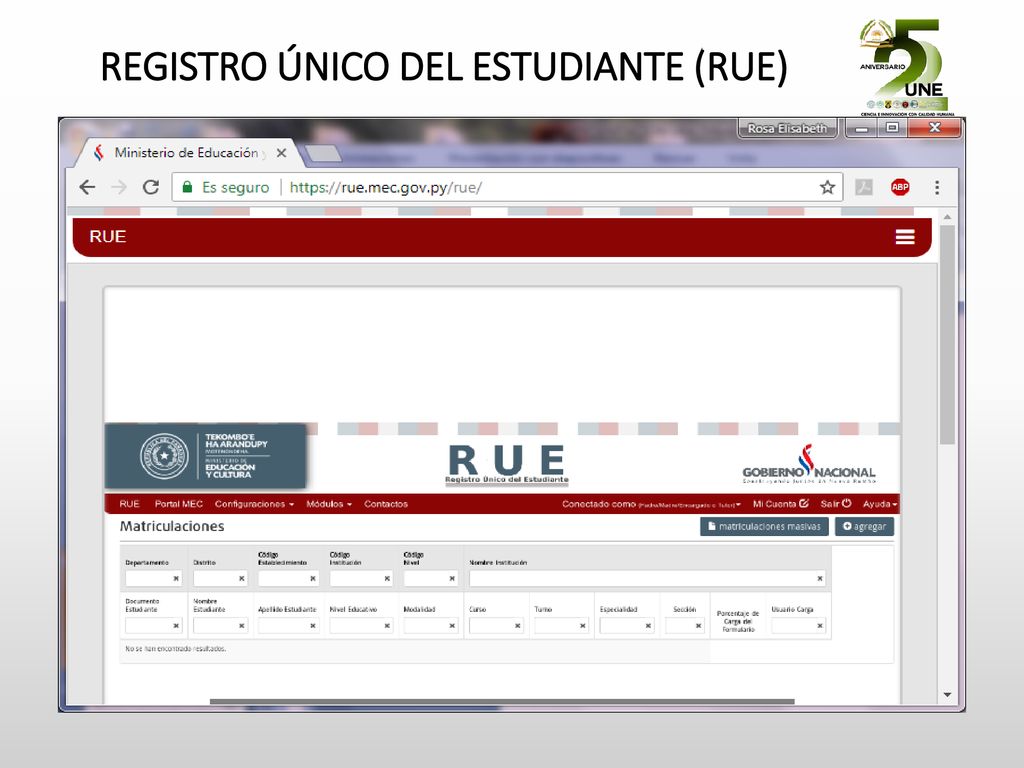Screen dimensions: 1024x768
Task: Click the Usuario Carga filter field
Action: point(798,626)
